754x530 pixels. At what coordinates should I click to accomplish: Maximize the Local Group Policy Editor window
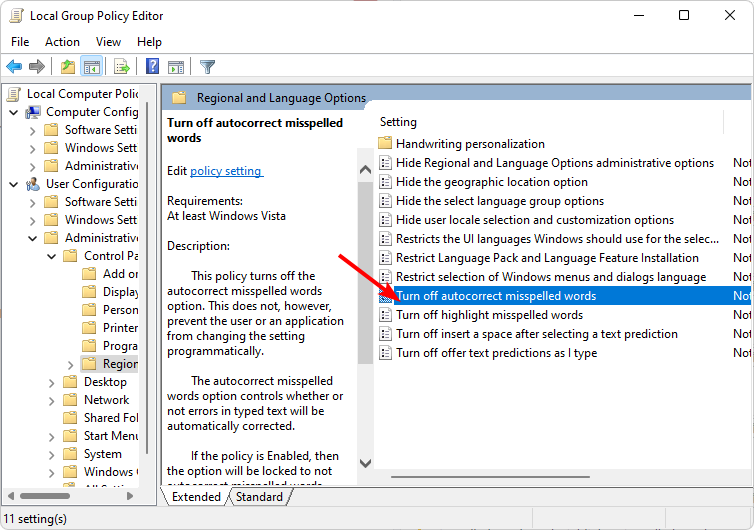click(x=684, y=15)
